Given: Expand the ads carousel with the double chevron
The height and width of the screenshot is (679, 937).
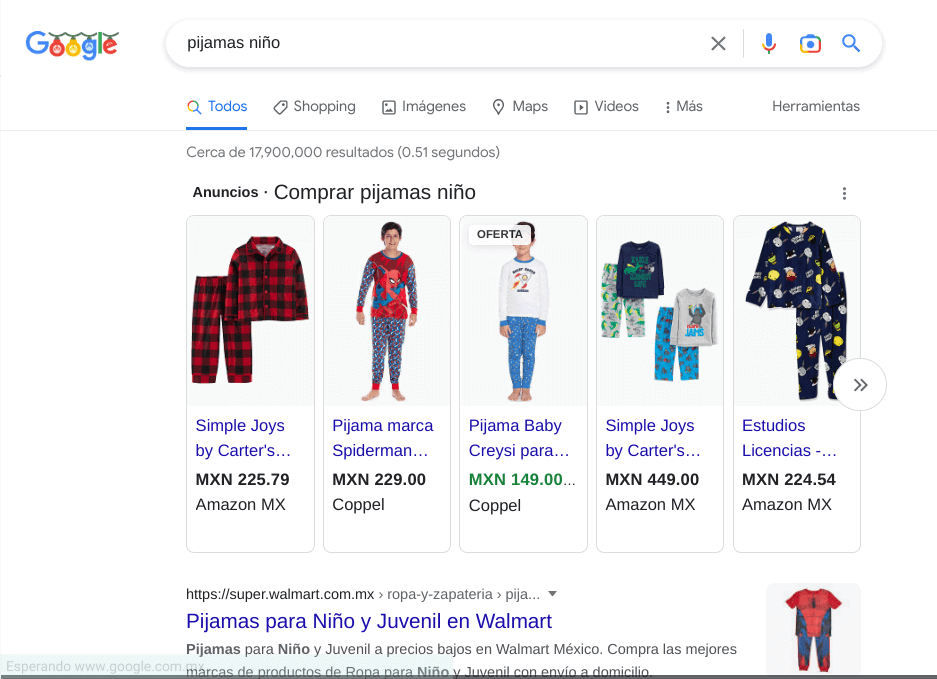Looking at the screenshot, I should [859, 384].
